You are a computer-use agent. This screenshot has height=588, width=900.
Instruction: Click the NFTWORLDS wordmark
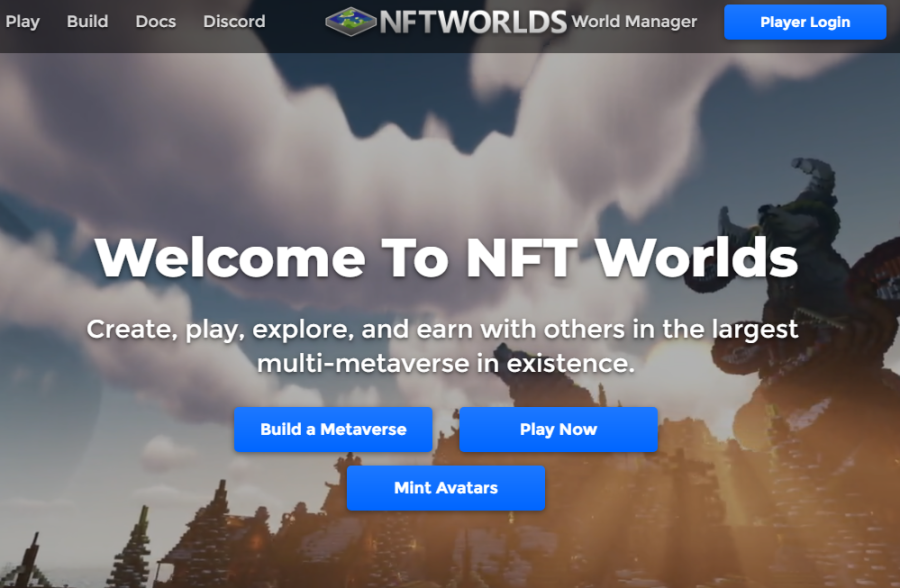click(473, 22)
